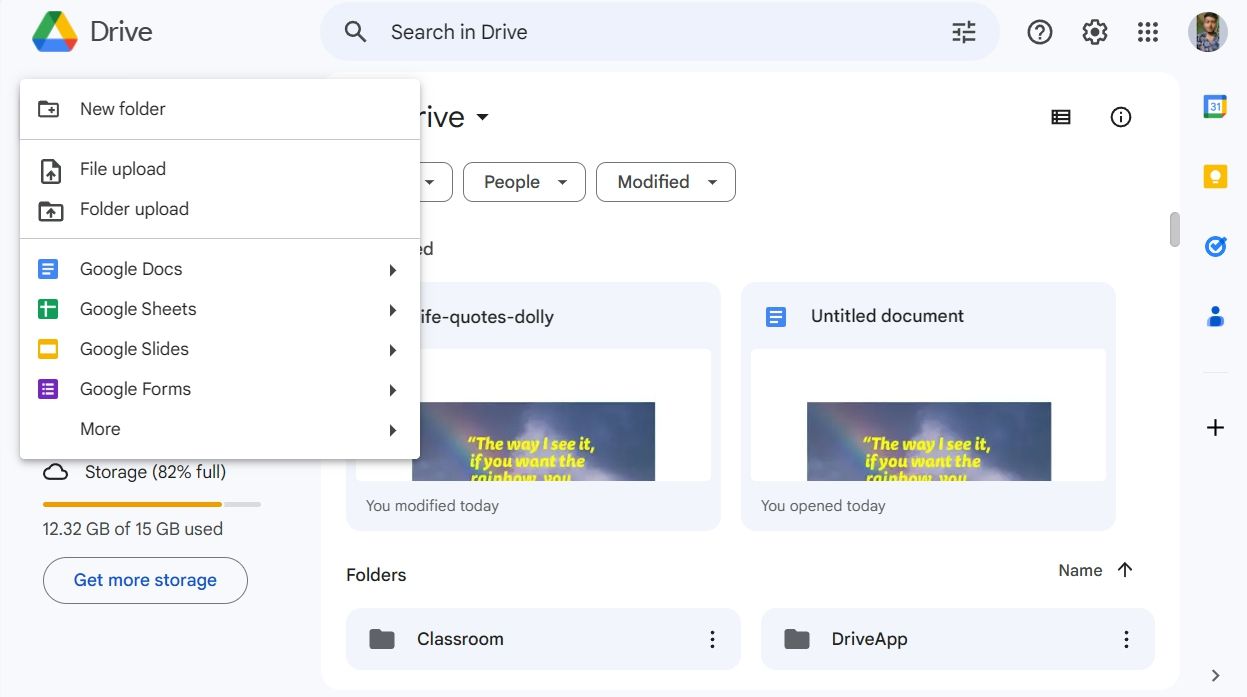Open advanced search options

click(x=963, y=31)
